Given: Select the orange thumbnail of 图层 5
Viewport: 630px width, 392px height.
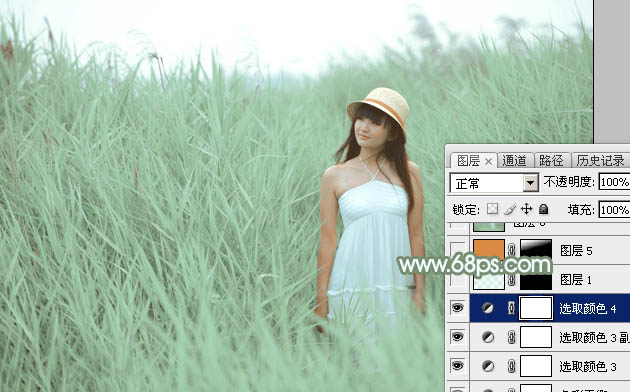Looking at the screenshot, I should pos(489,249).
